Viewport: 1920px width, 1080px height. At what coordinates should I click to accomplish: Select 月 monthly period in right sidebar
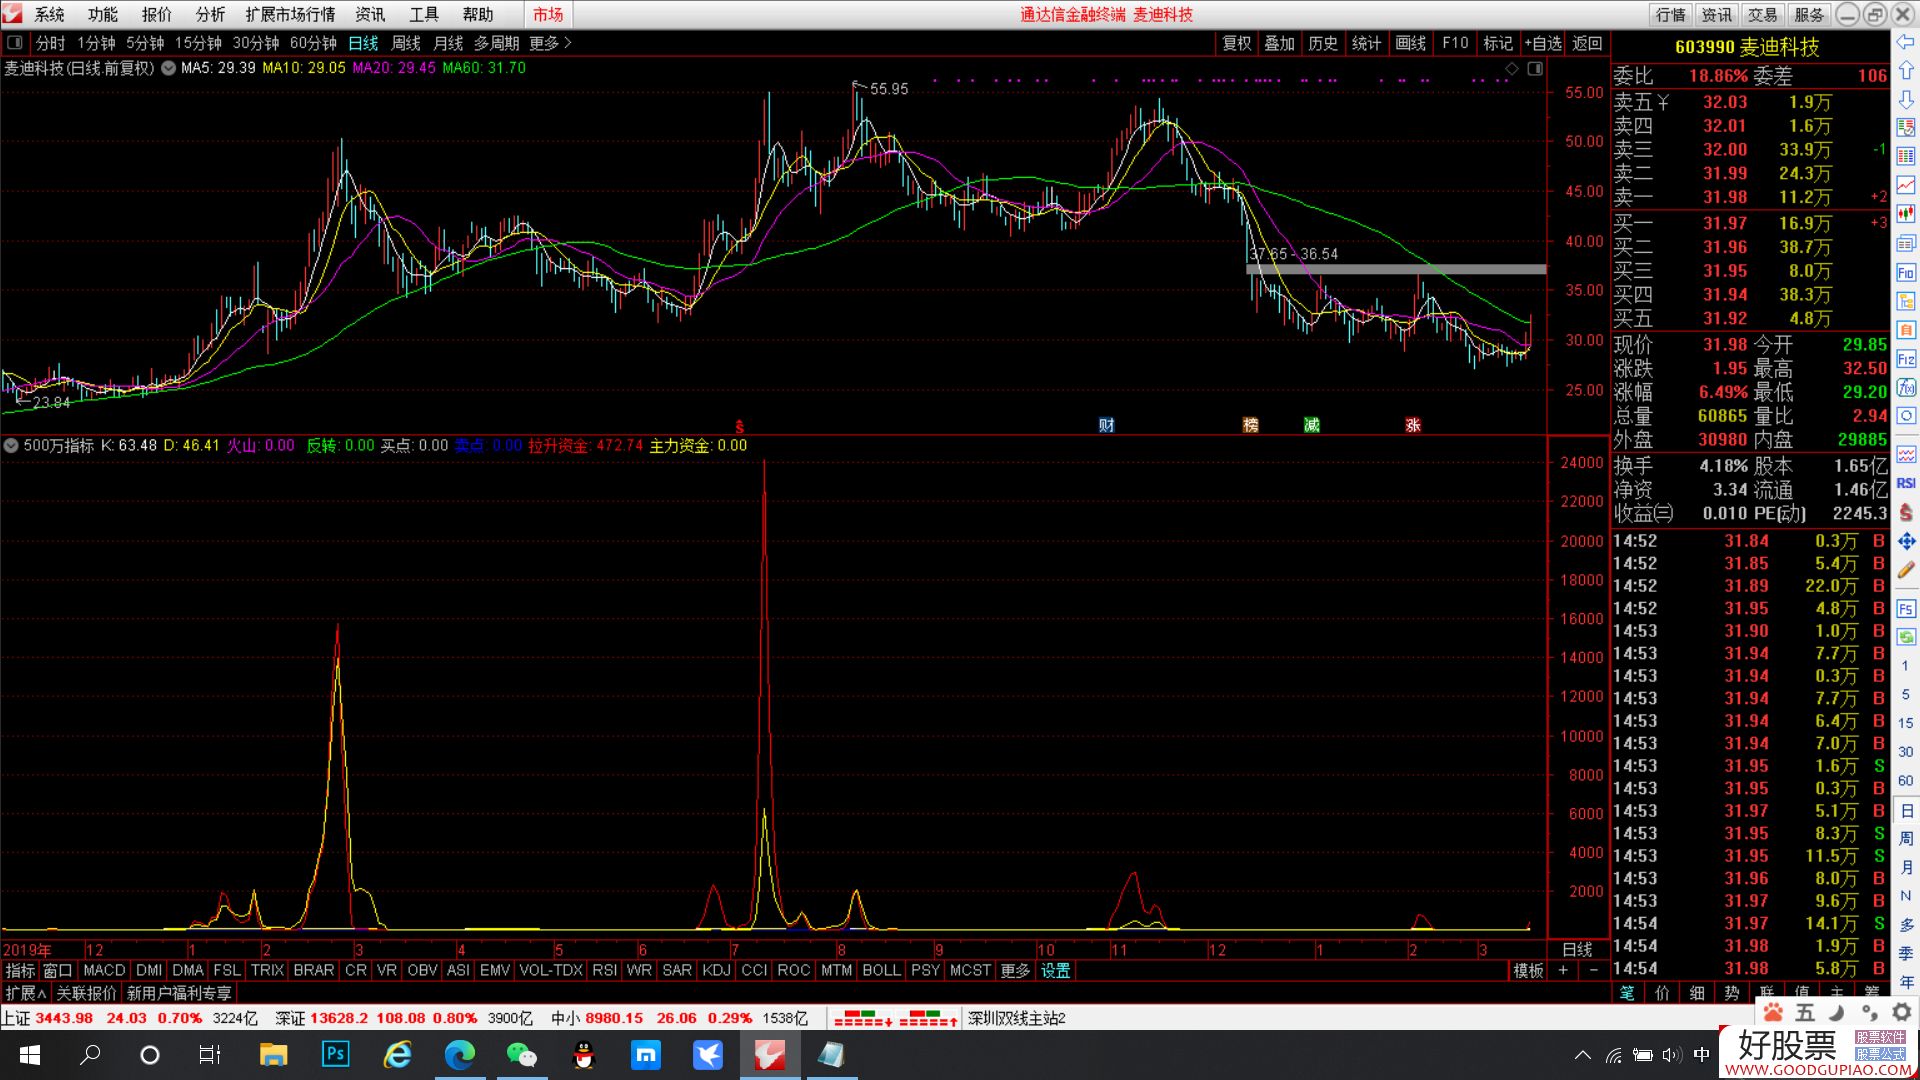tap(1906, 867)
